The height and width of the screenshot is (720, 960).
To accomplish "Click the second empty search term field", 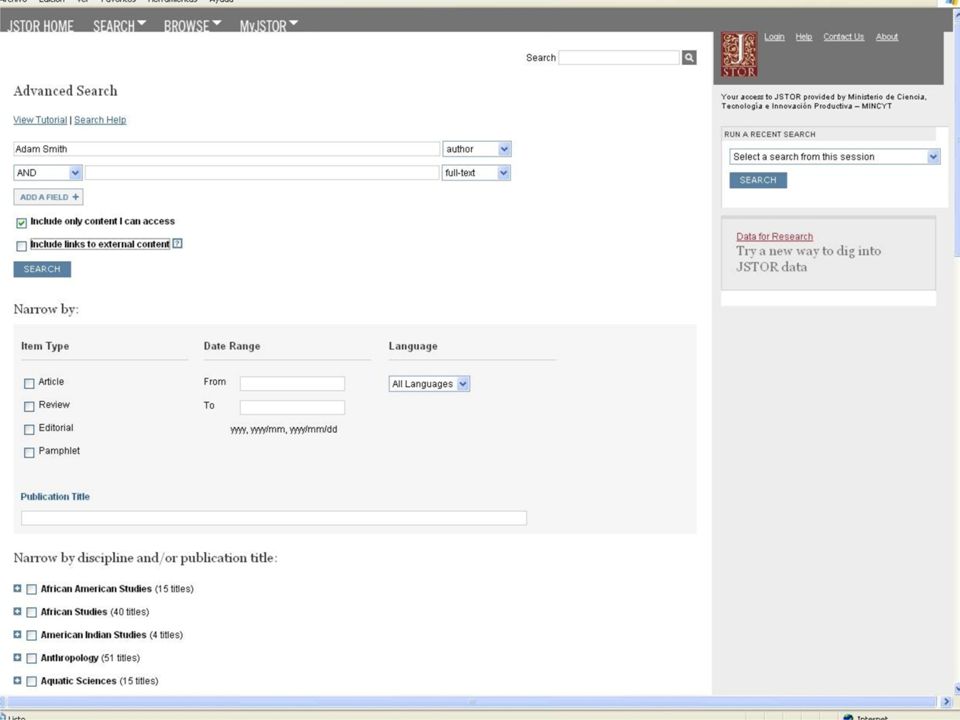I will [262, 173].
